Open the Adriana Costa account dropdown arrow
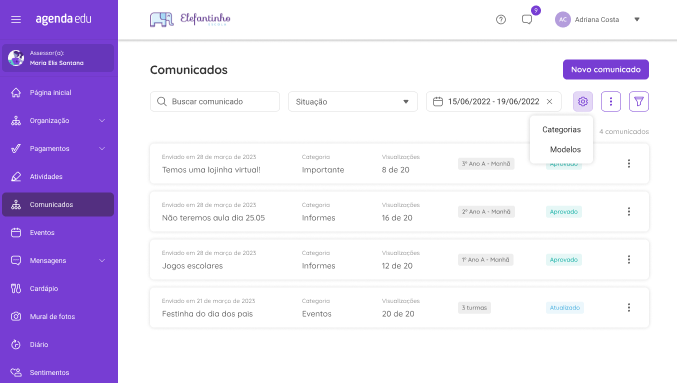This screenshot has height=383, width=677. point(637,19)
